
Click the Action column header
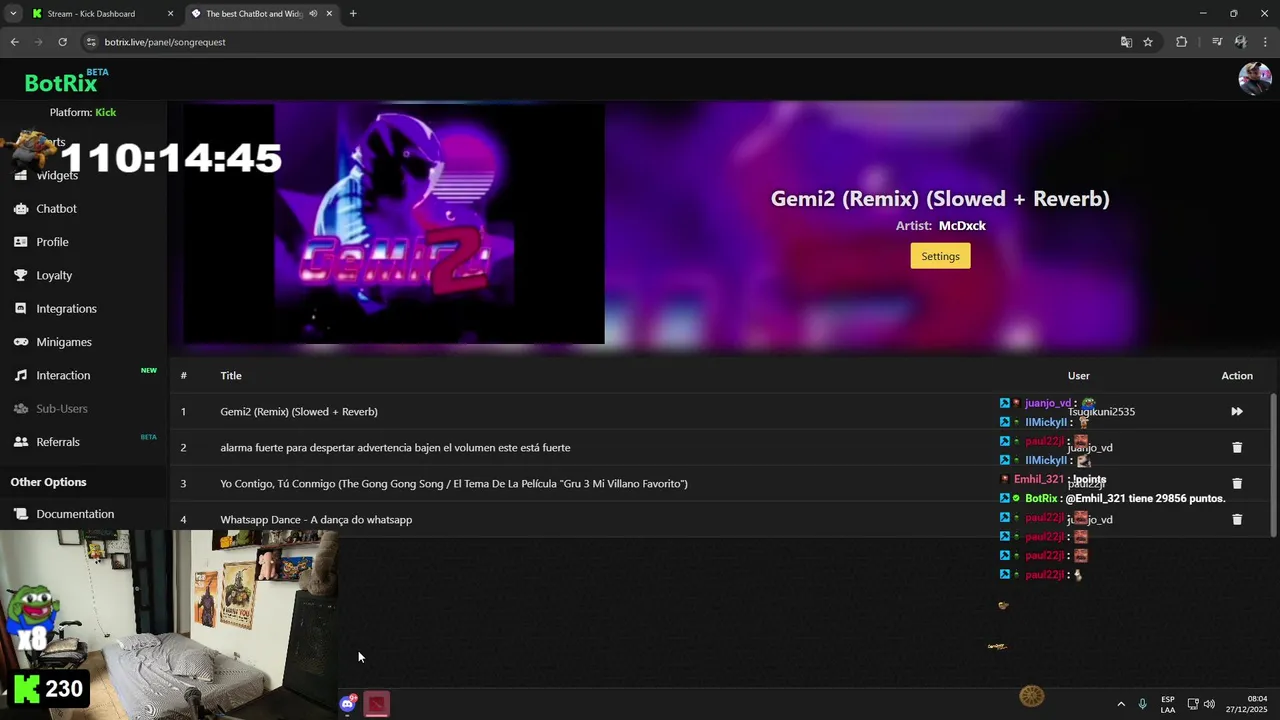[1237, 375]
